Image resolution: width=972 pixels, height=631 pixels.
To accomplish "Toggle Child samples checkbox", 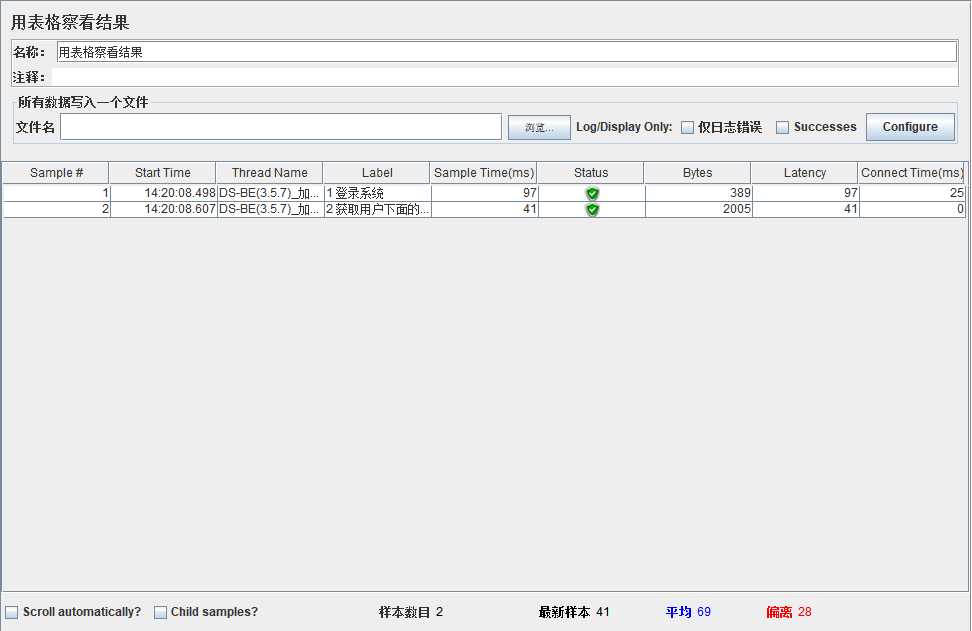I will pos(160,612).
